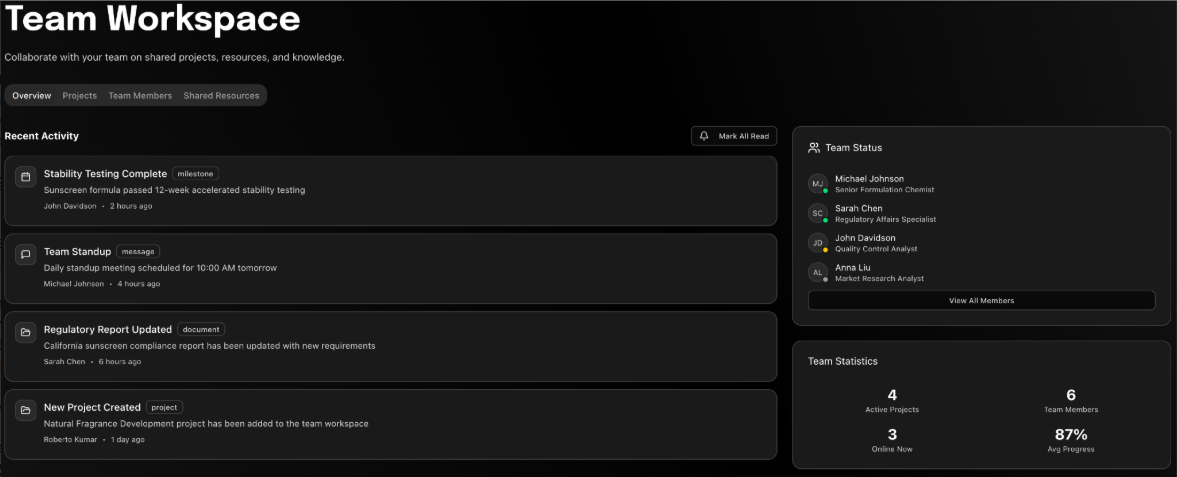Click the document tag badge
This screenshot has width=1177, height=477.
(x=201, y=329)
